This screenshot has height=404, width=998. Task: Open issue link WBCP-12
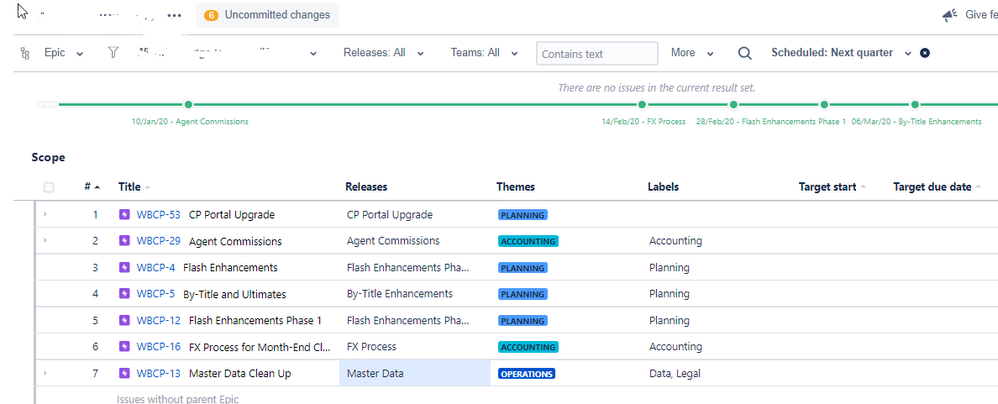158,321
